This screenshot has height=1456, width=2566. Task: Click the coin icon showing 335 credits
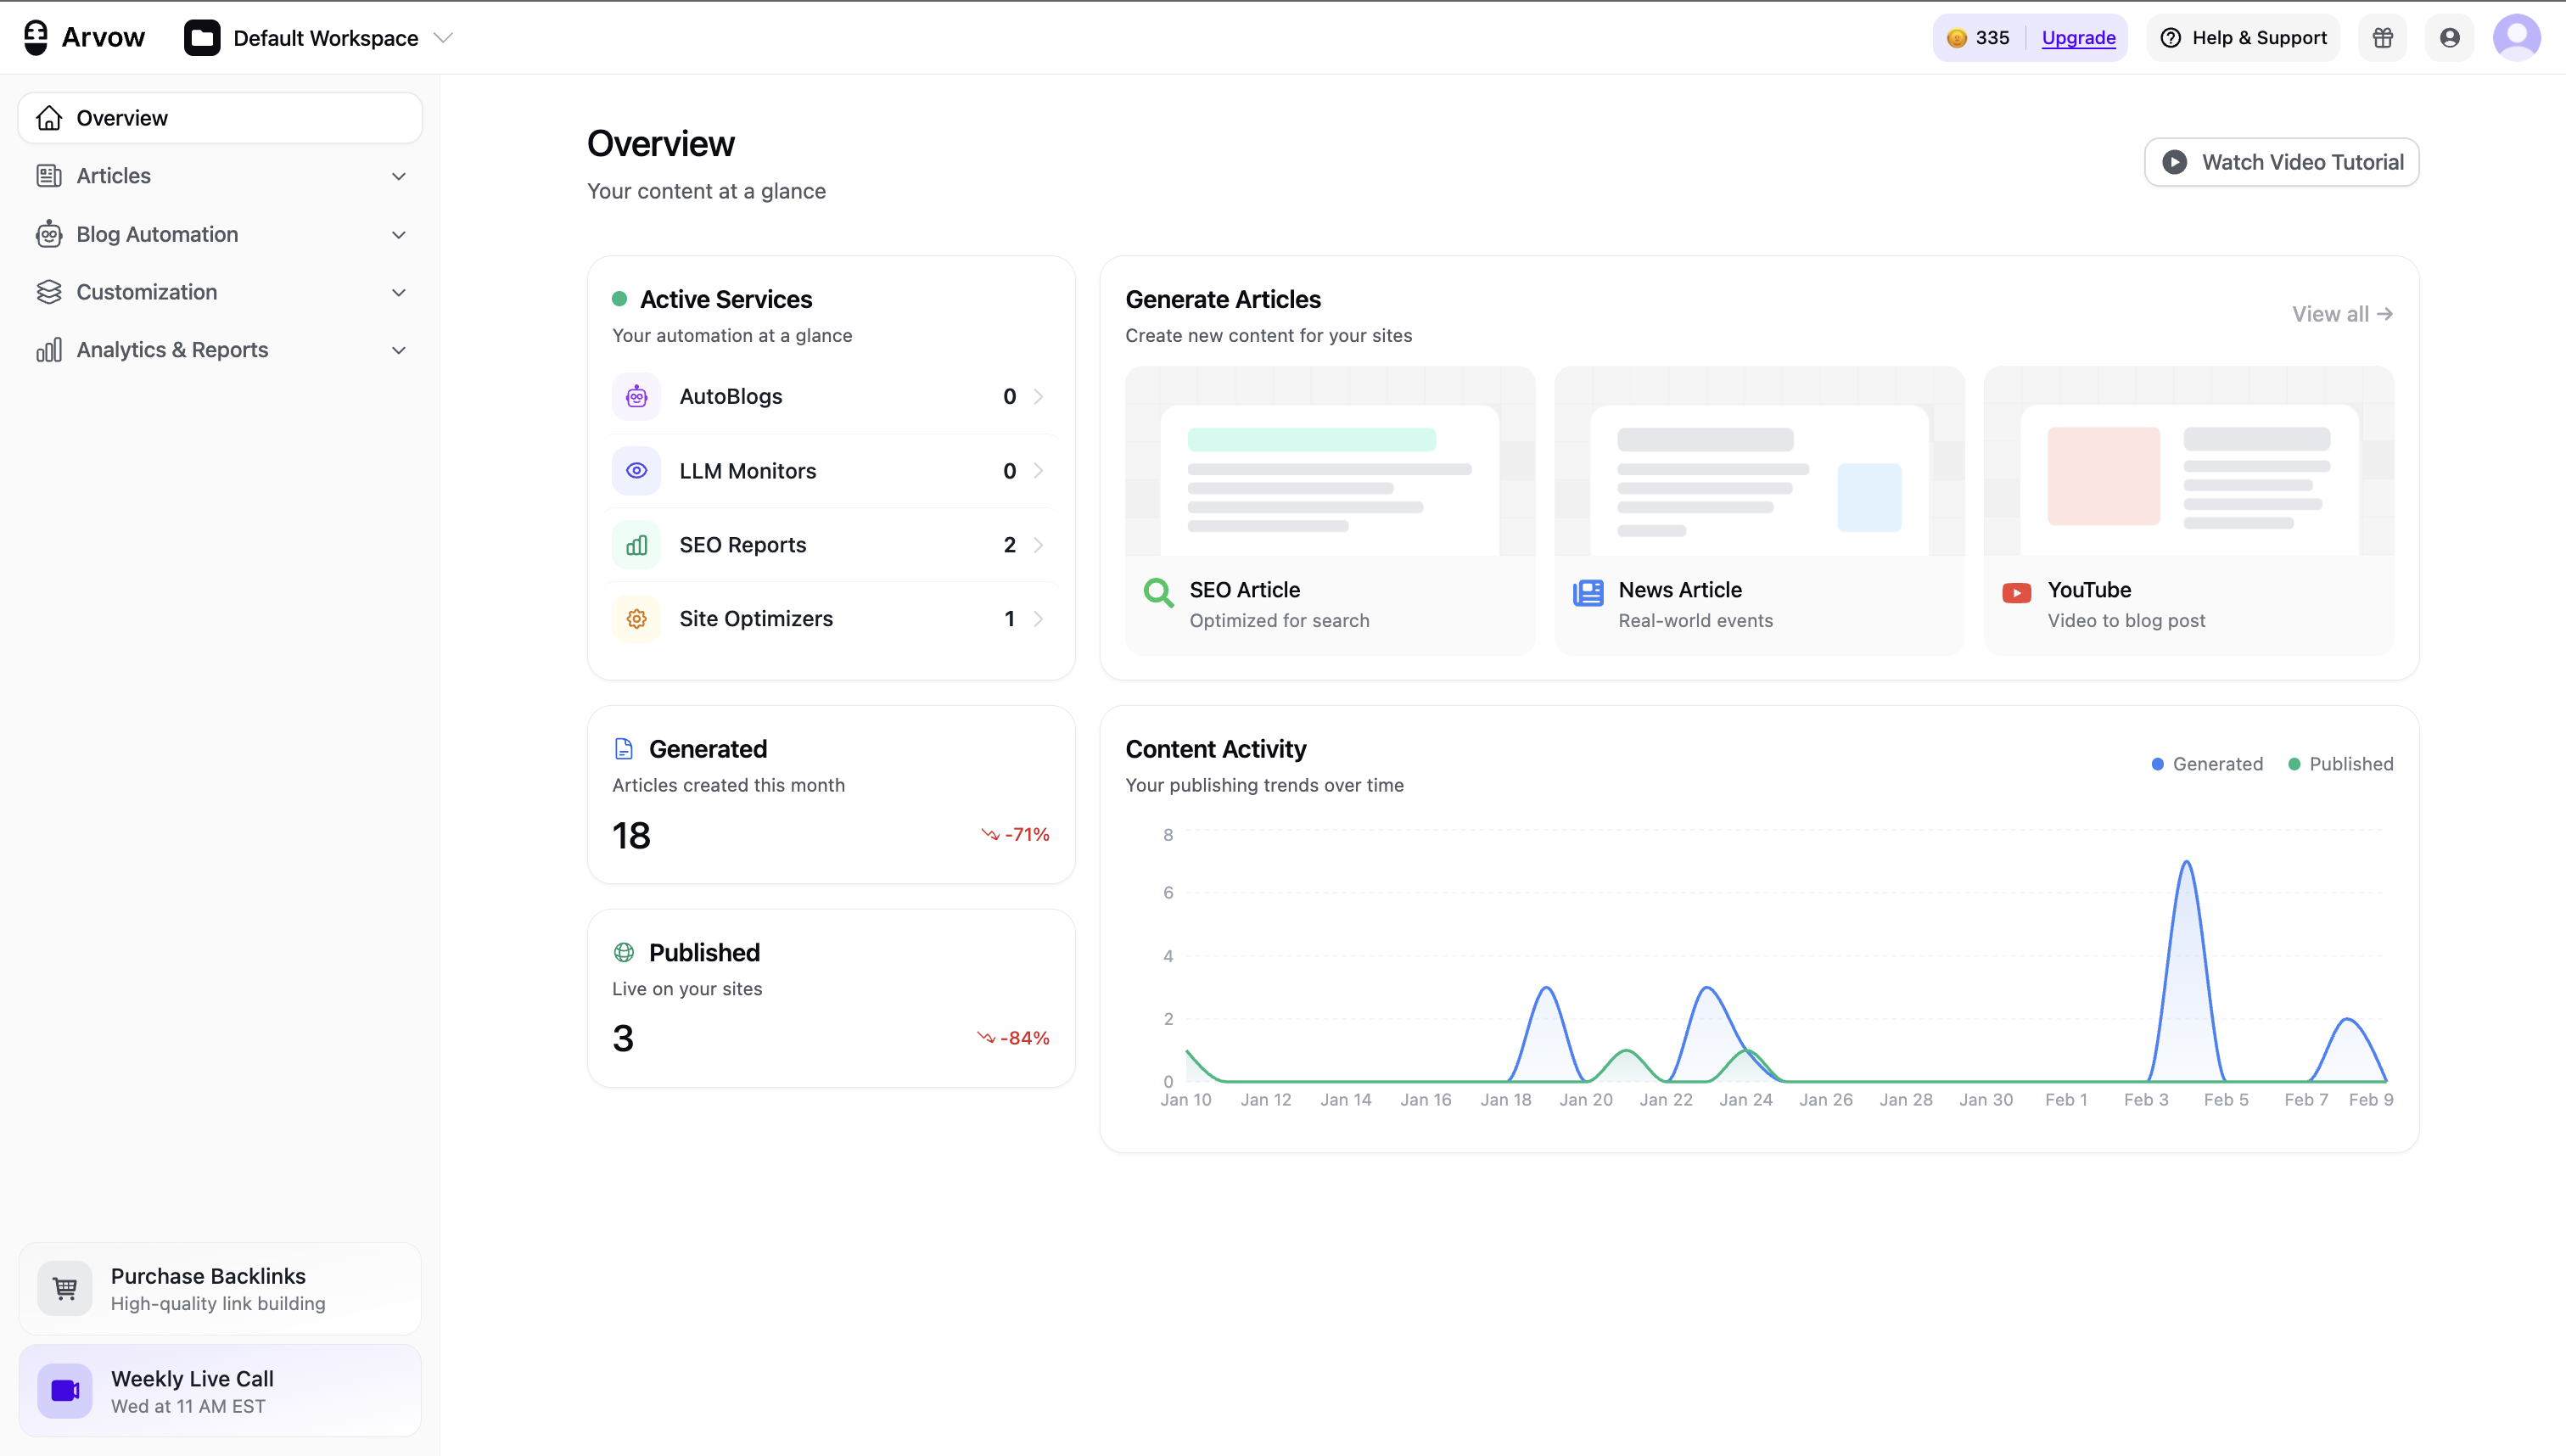[1959, 37]
